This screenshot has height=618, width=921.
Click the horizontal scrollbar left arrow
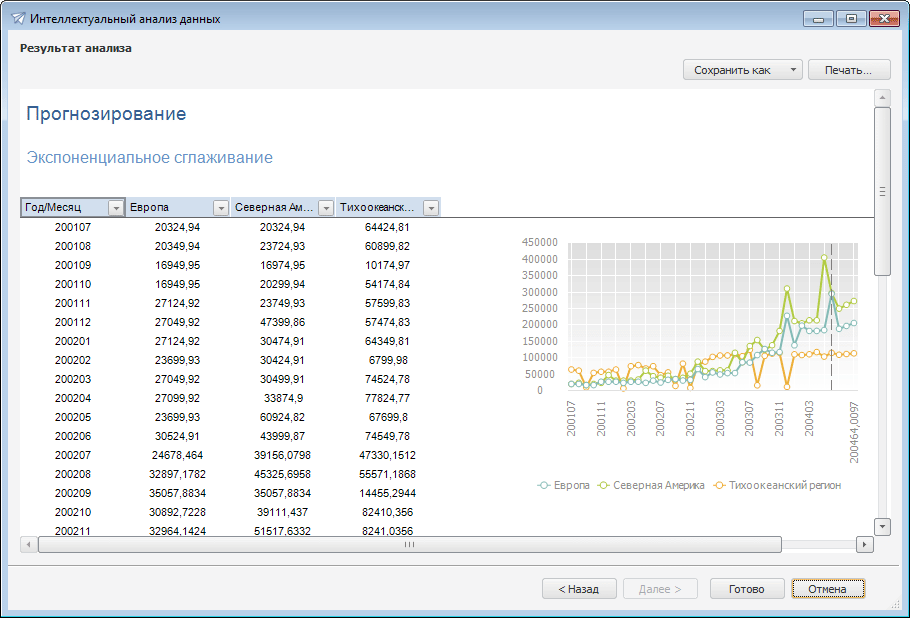coord(29,545)
